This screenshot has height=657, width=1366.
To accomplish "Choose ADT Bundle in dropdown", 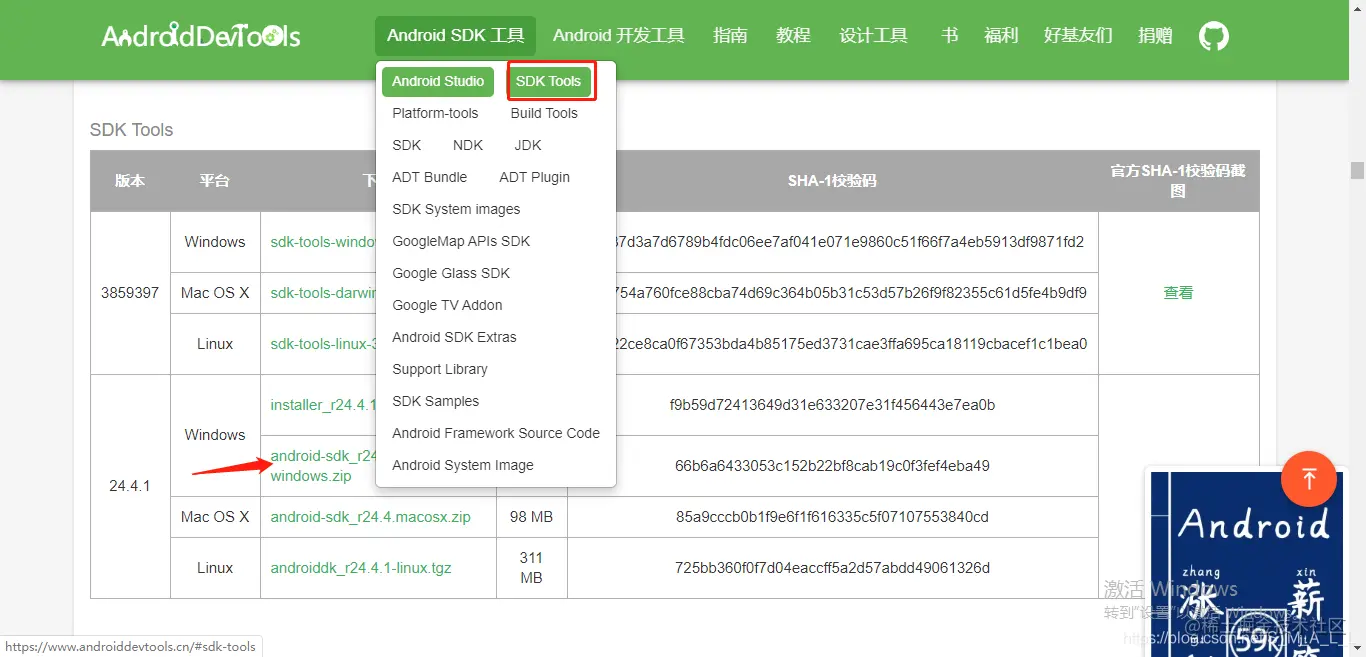I will tap(430, 177).
